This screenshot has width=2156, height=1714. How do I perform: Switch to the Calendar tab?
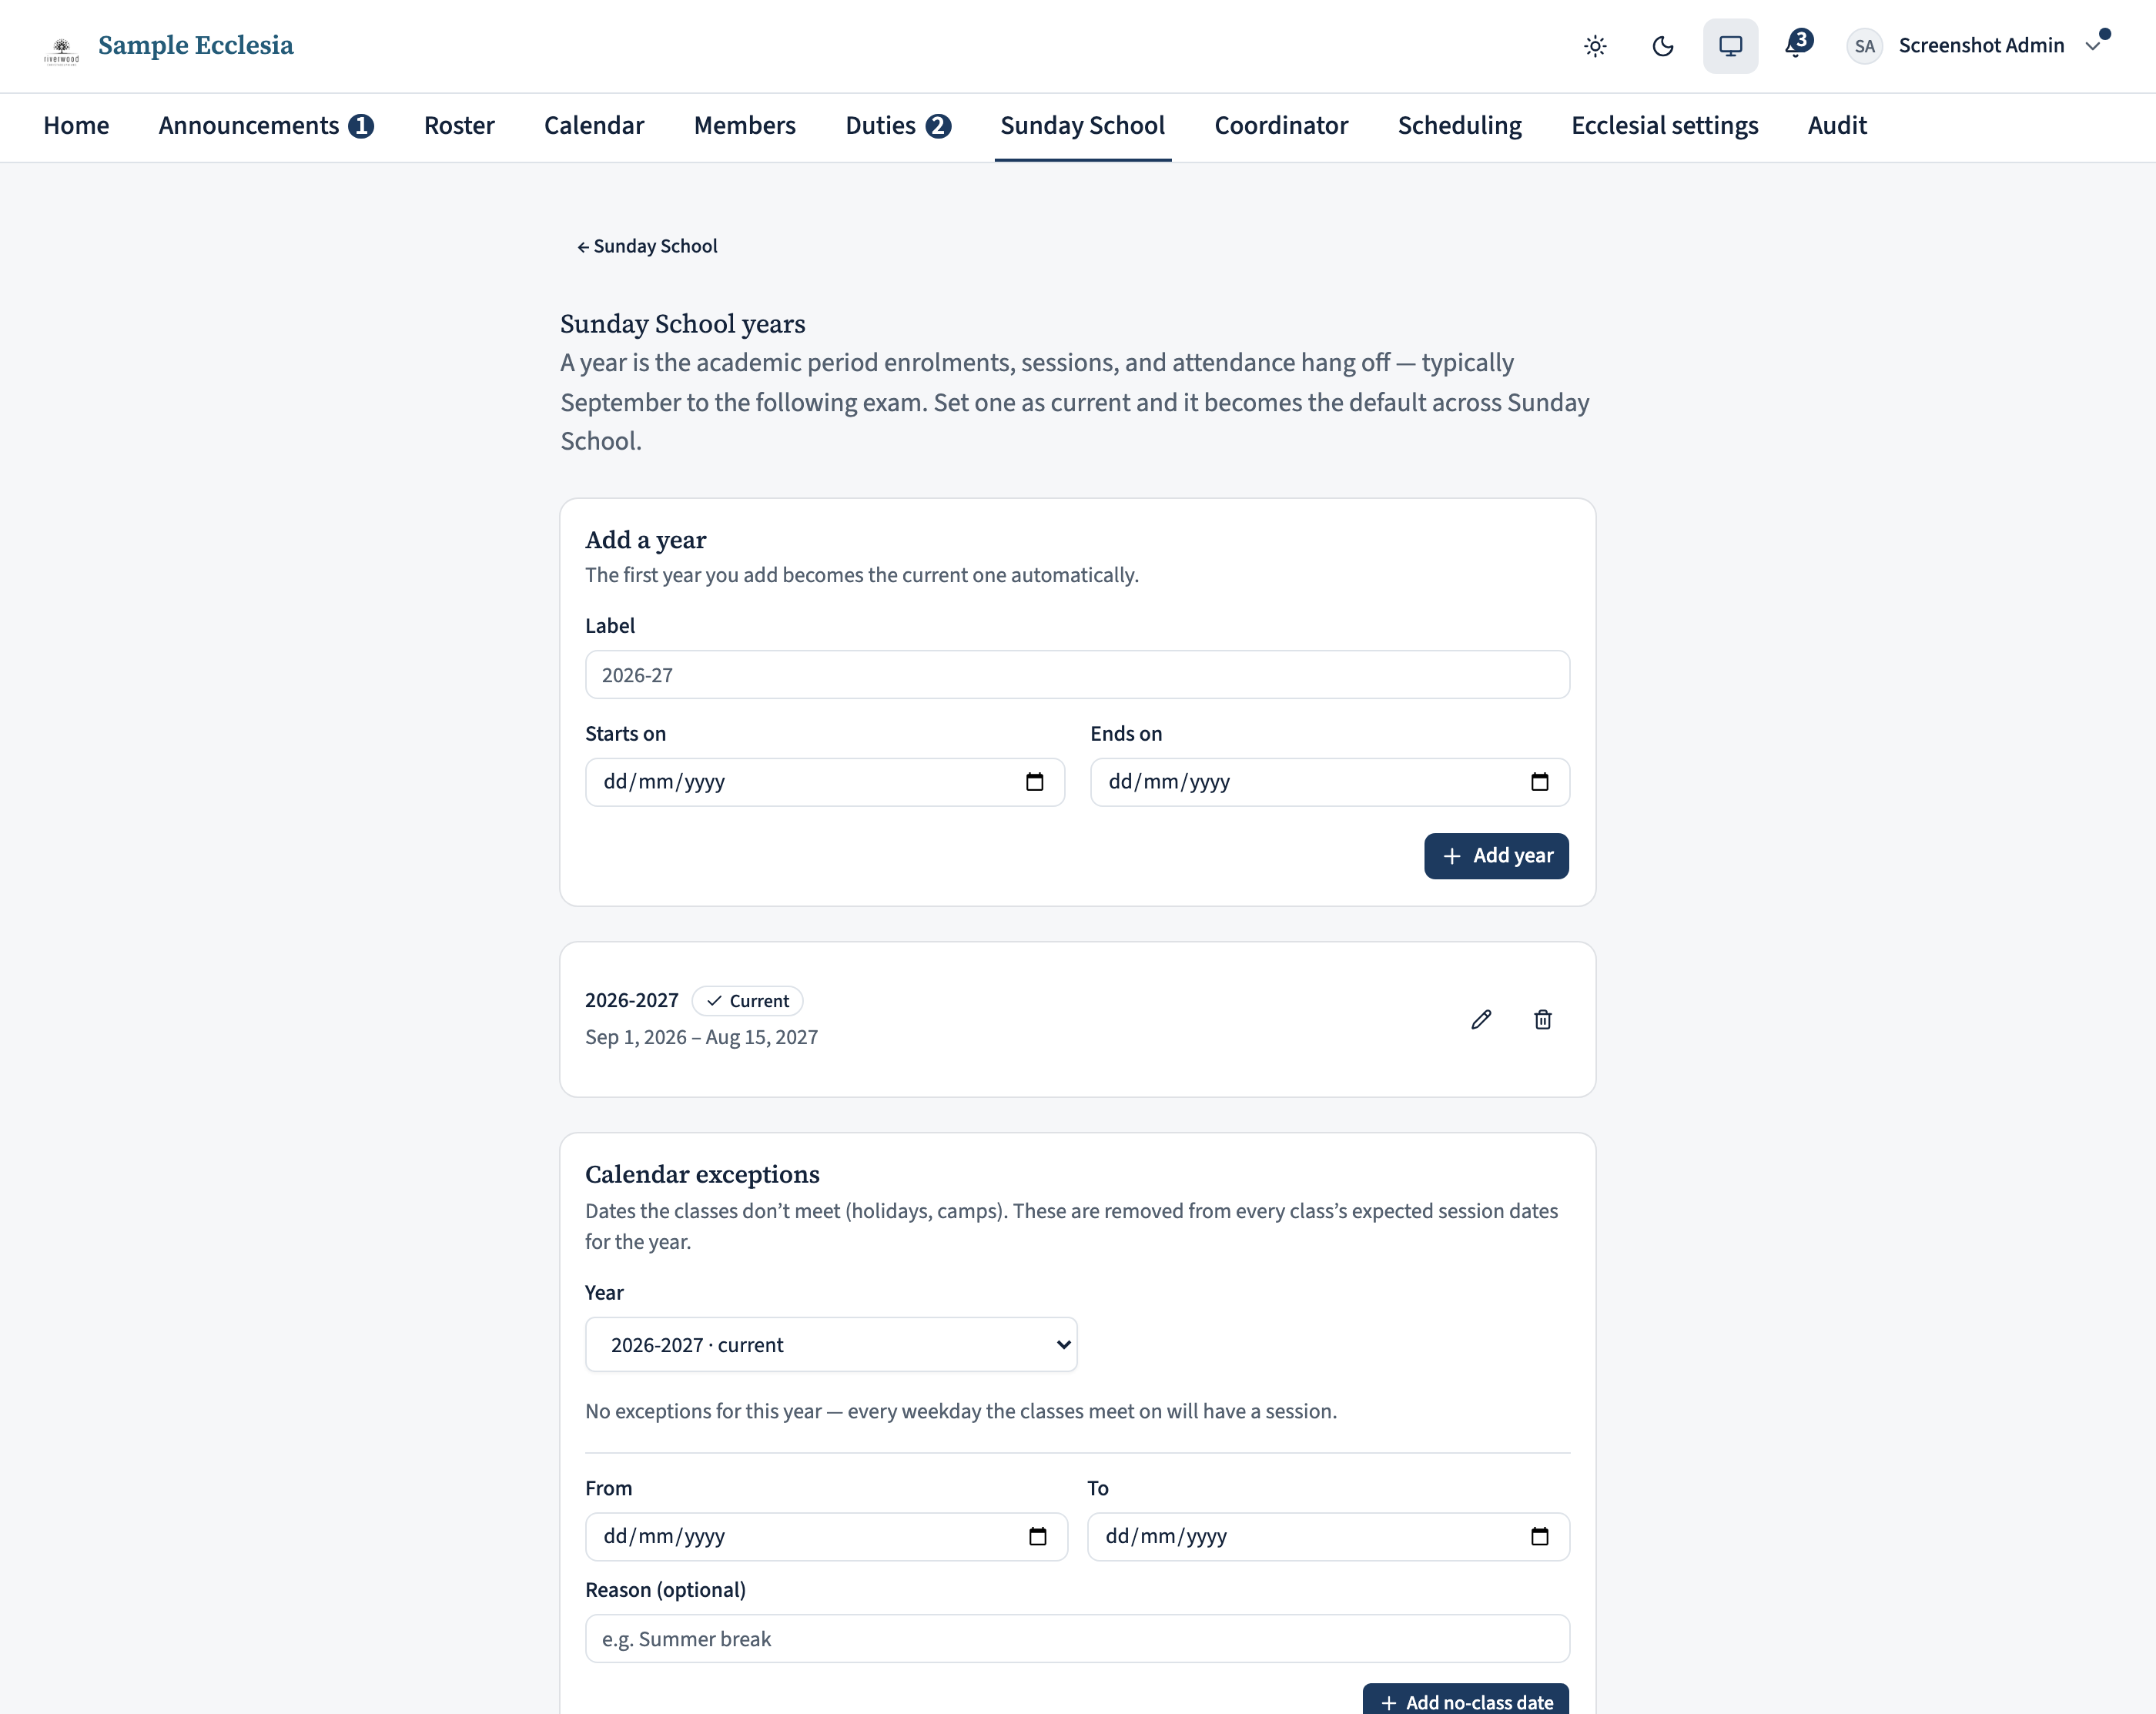point(594,125)
